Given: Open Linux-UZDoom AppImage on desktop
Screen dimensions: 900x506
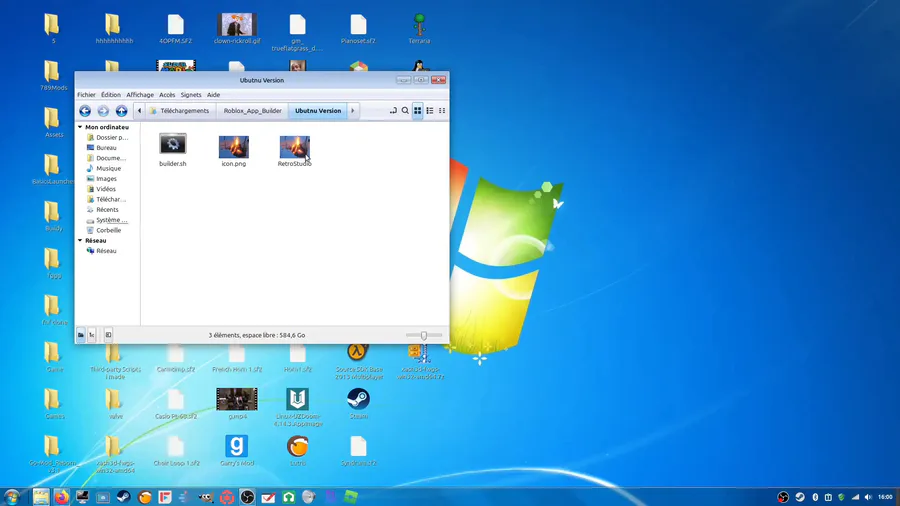Looking at the screenshot, I should (298, 407).
